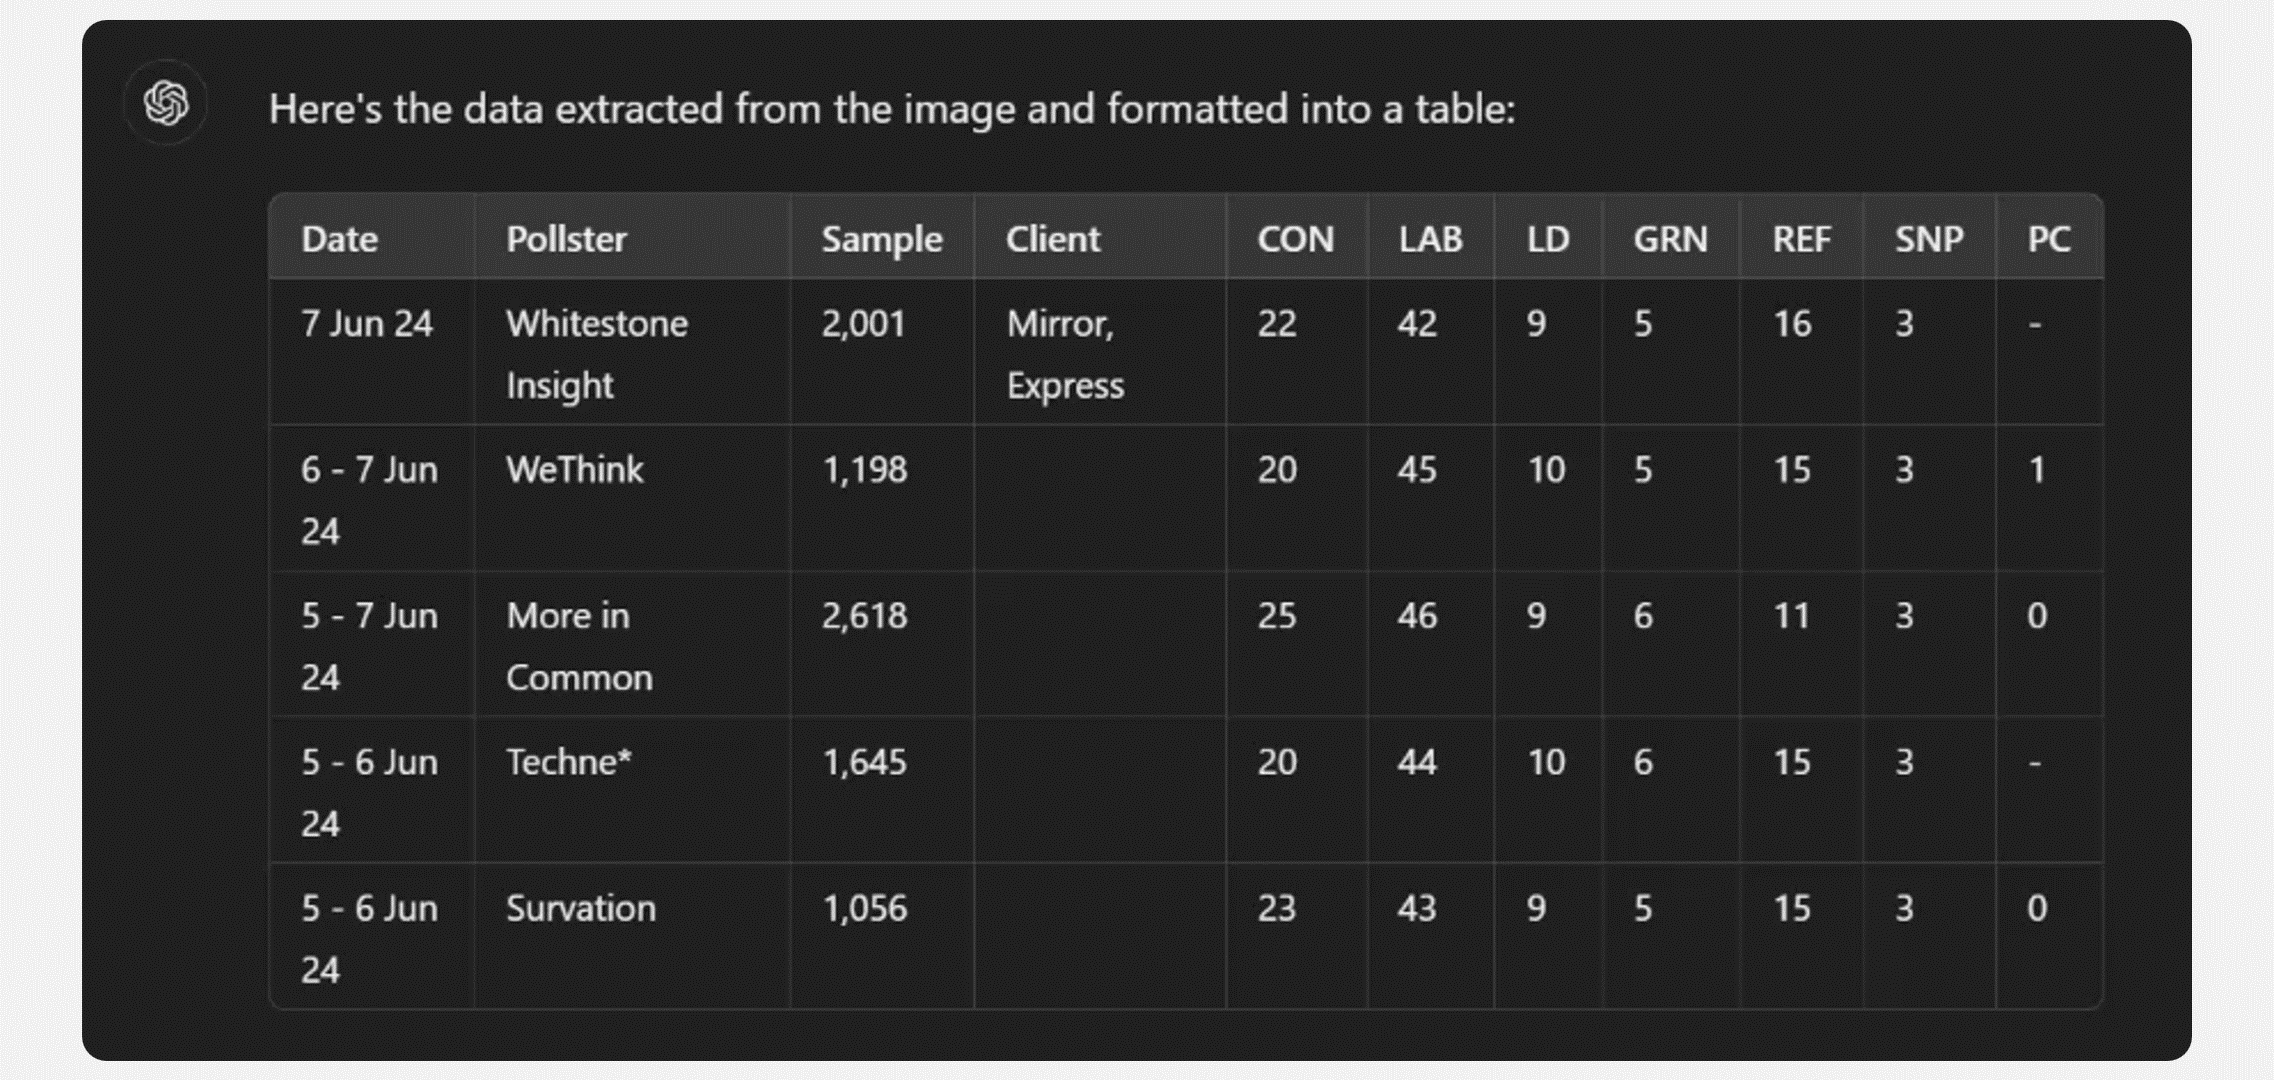Click the LD column header

click(1547, 239)
